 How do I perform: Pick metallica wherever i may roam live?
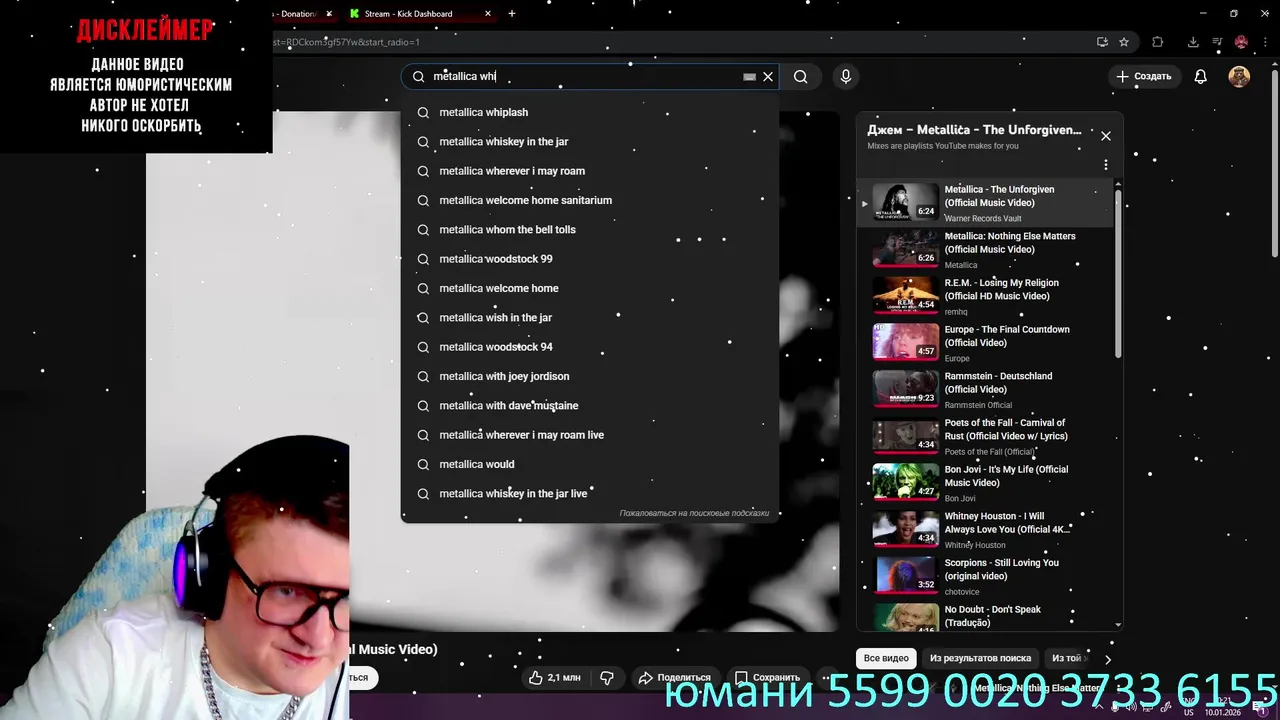point(590,435)
